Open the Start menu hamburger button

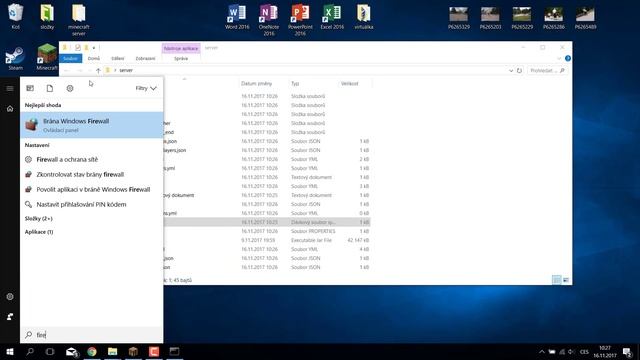coord(10,88)
